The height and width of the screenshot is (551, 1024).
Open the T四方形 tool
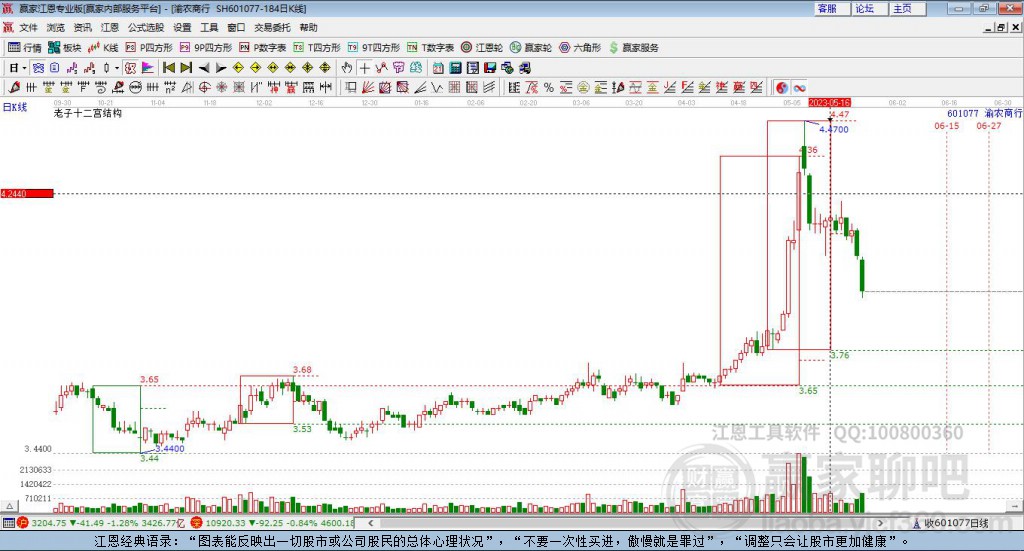click(317, 48)
